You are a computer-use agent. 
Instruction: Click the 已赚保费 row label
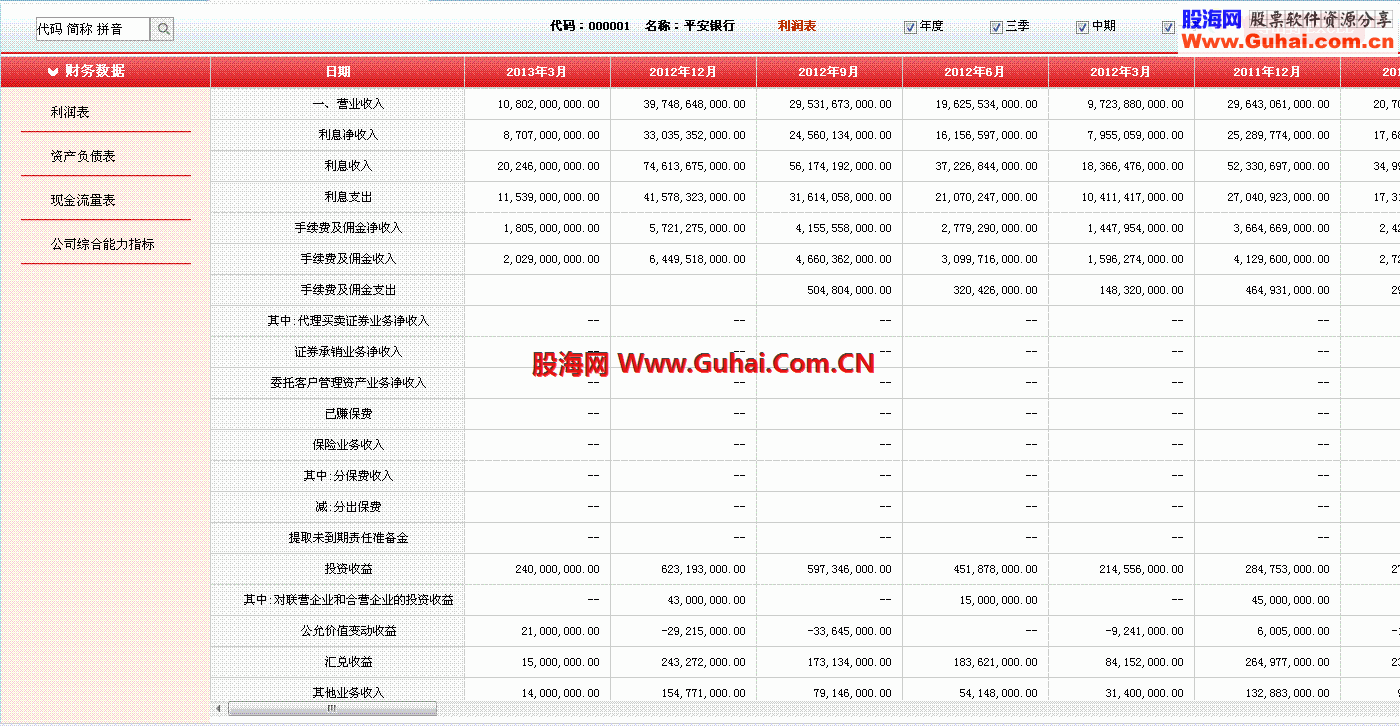point(348,414)
